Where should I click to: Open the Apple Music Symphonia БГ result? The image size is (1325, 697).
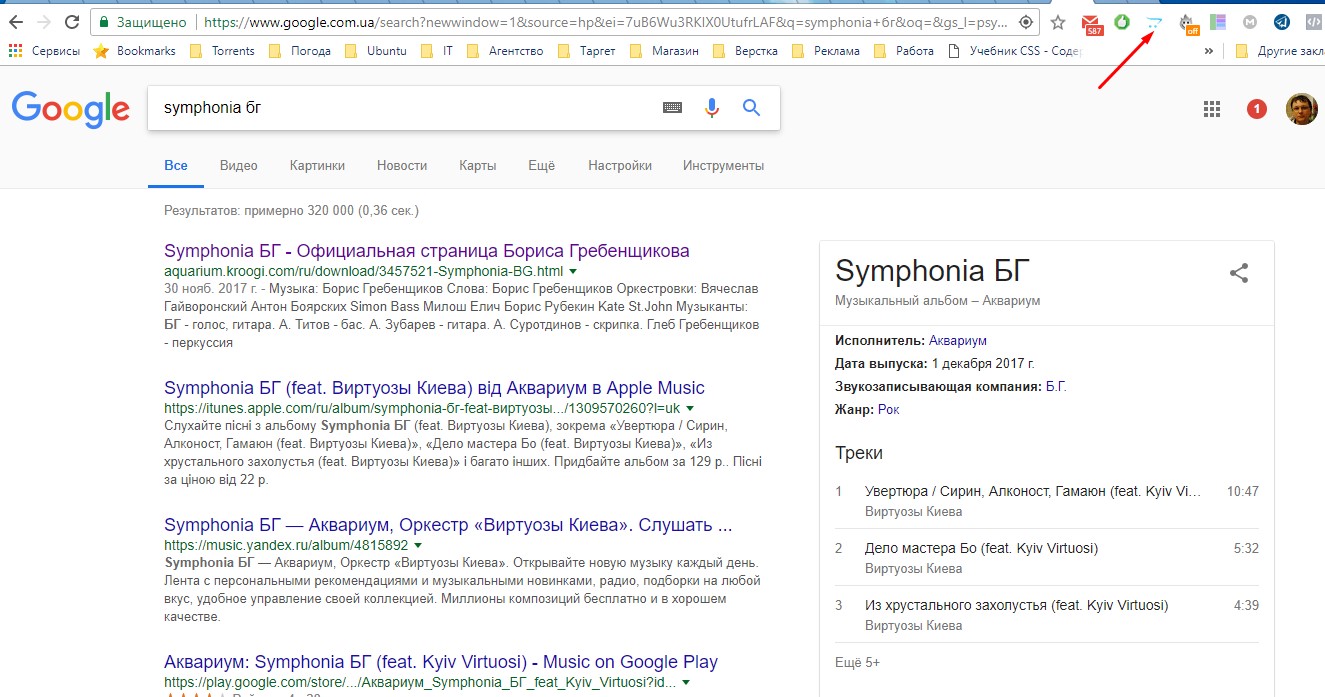coord(434,388)
